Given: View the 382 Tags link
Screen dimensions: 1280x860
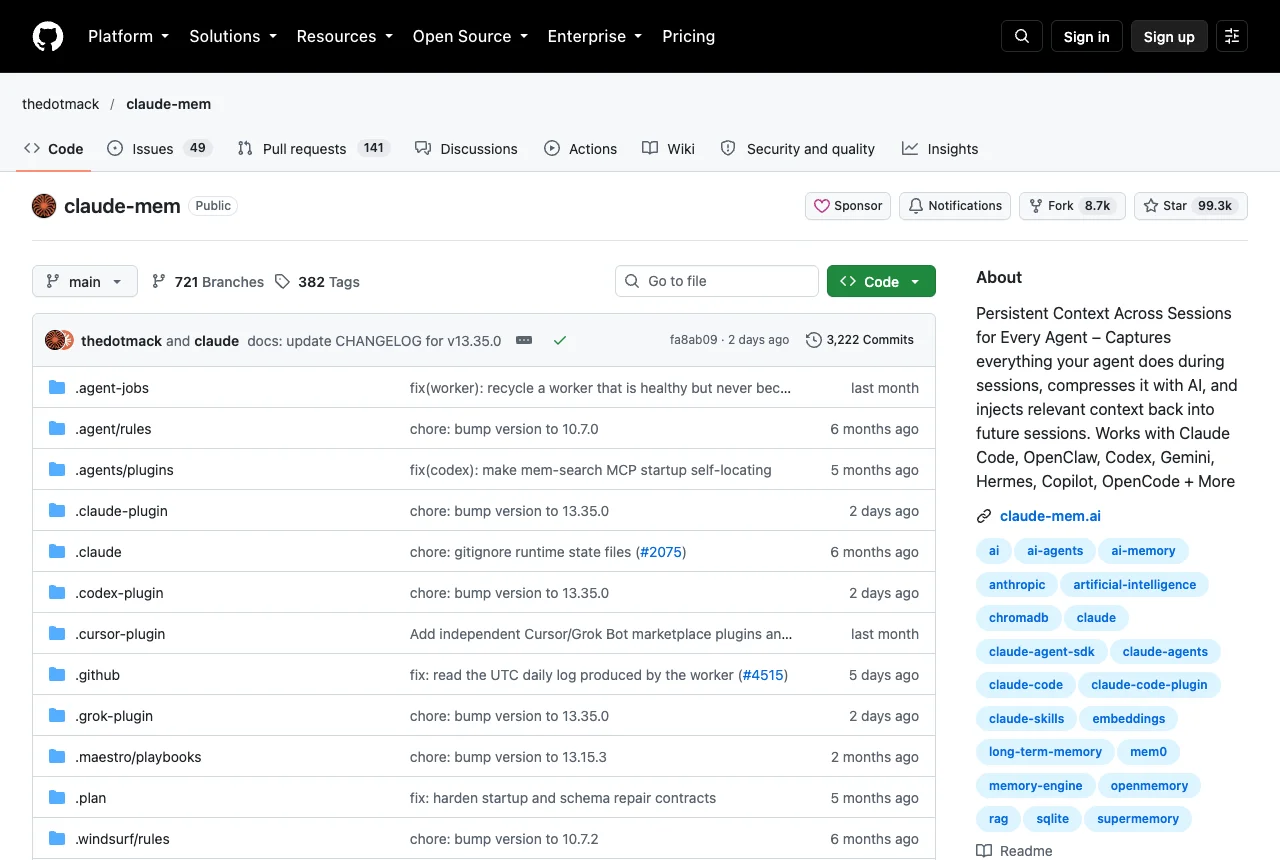Looking at the screenshot, I should 317,282.
